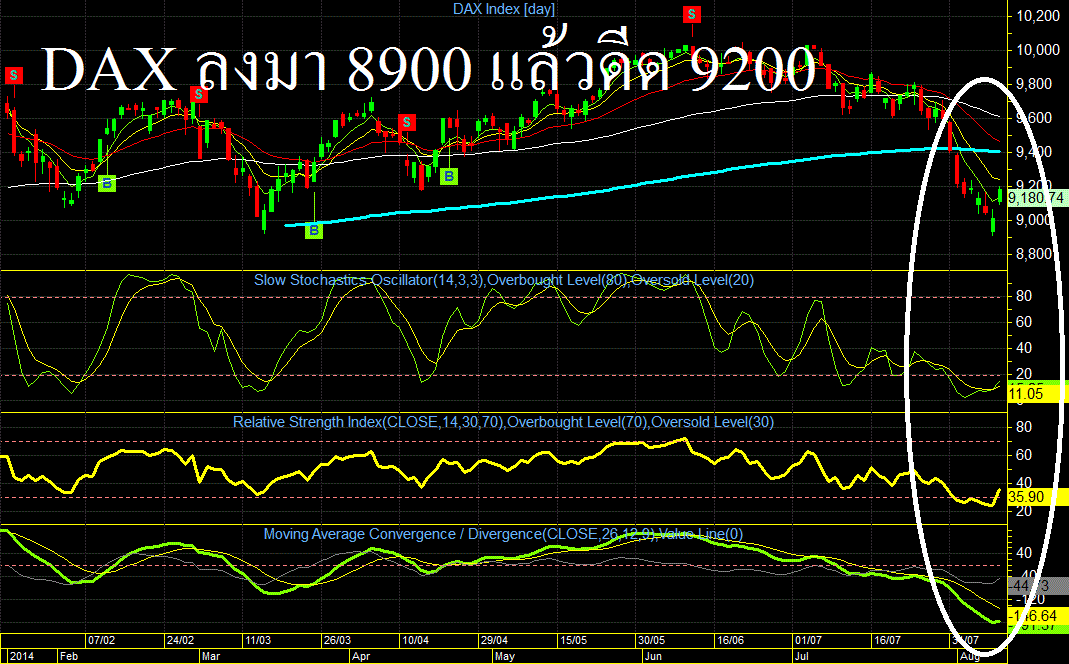
Task: Click the green B buy marker after 10/04
Action: tap(449, 176)
